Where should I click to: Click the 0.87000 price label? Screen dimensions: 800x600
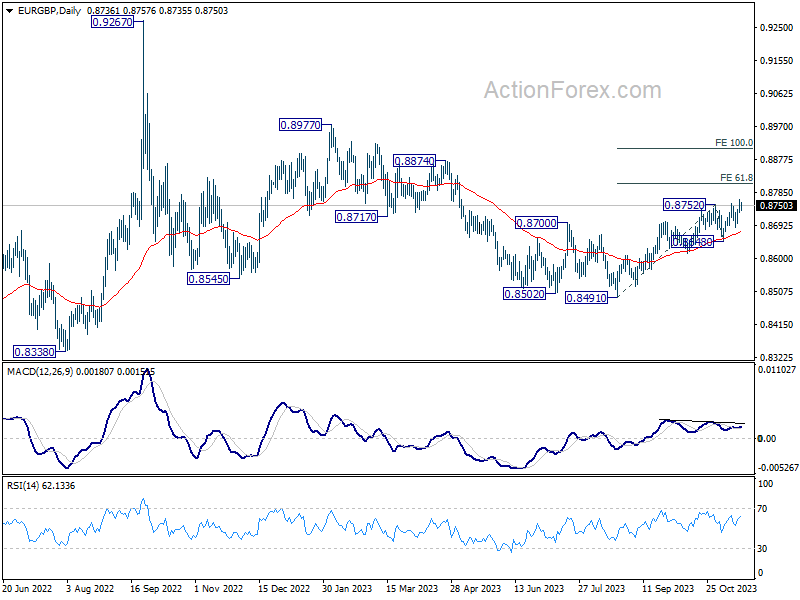tap(536, 223)
